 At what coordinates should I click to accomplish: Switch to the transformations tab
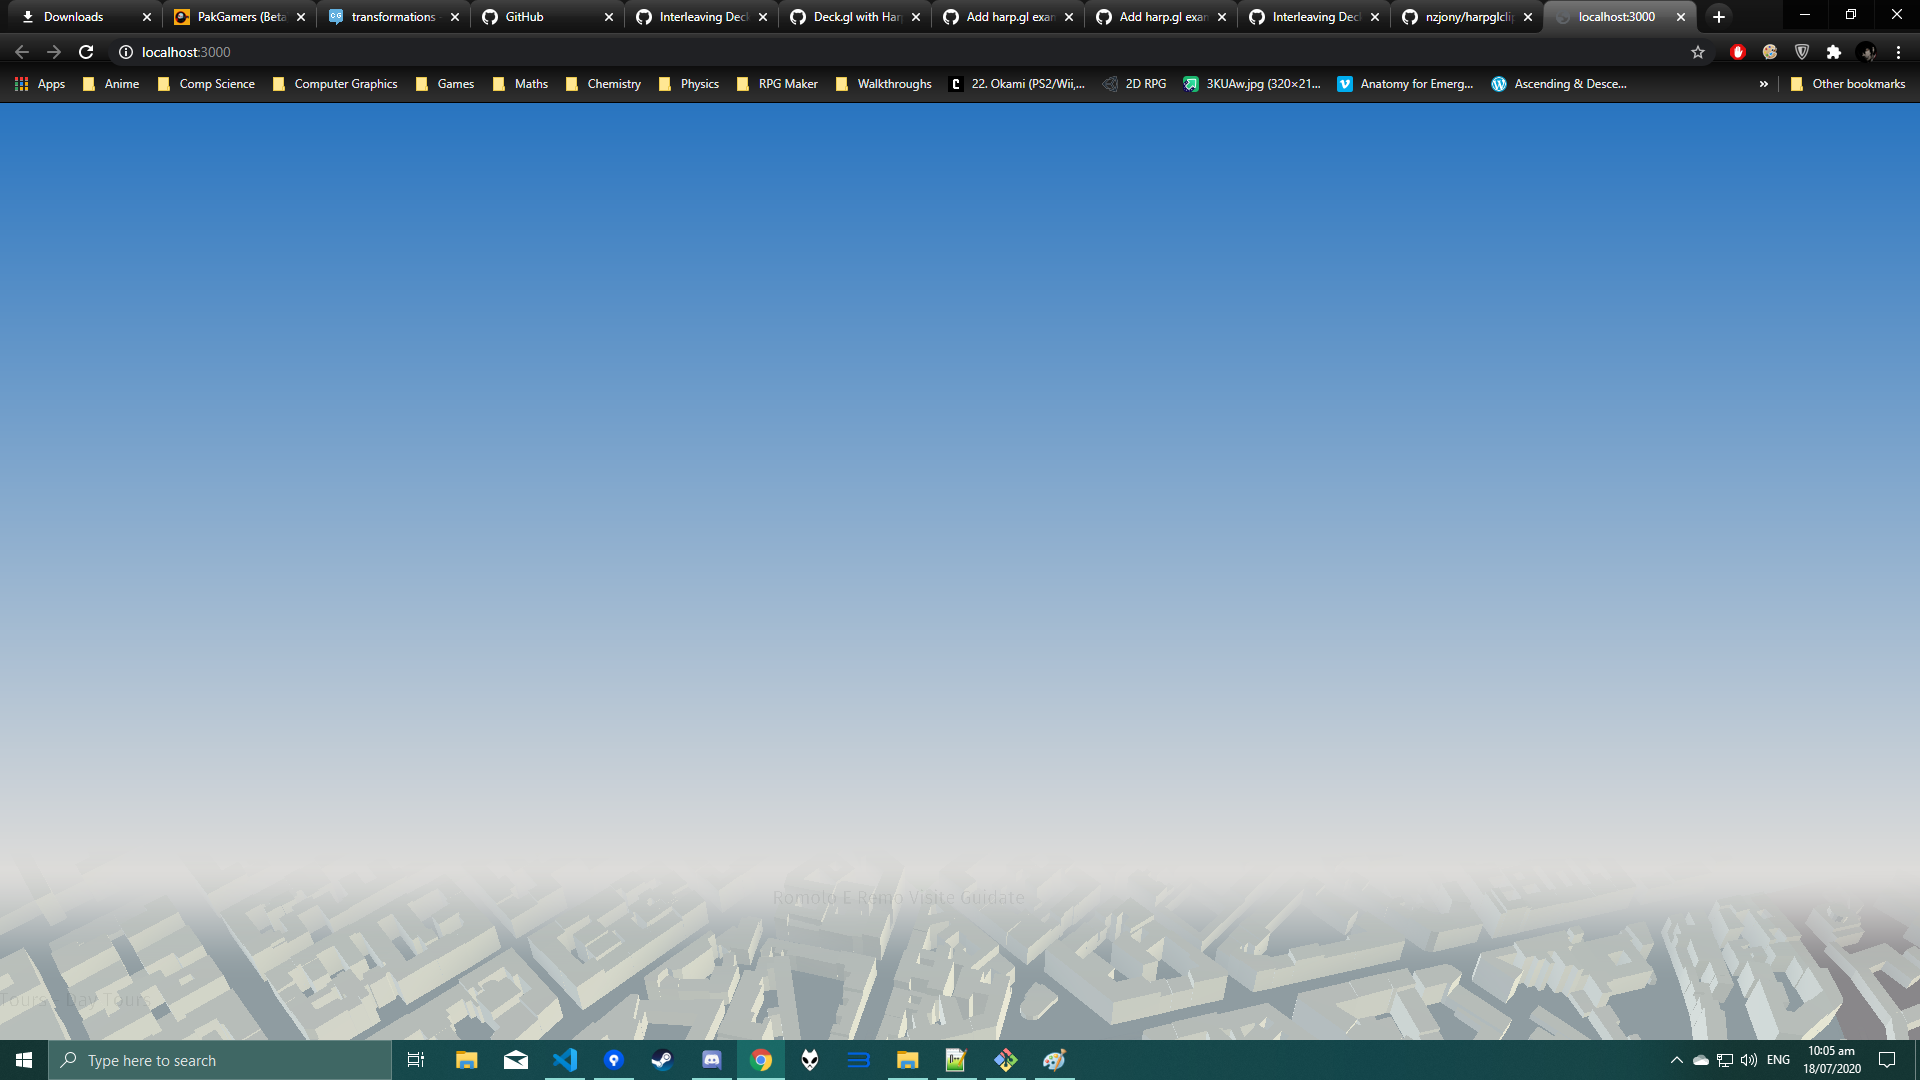[394, 17]
